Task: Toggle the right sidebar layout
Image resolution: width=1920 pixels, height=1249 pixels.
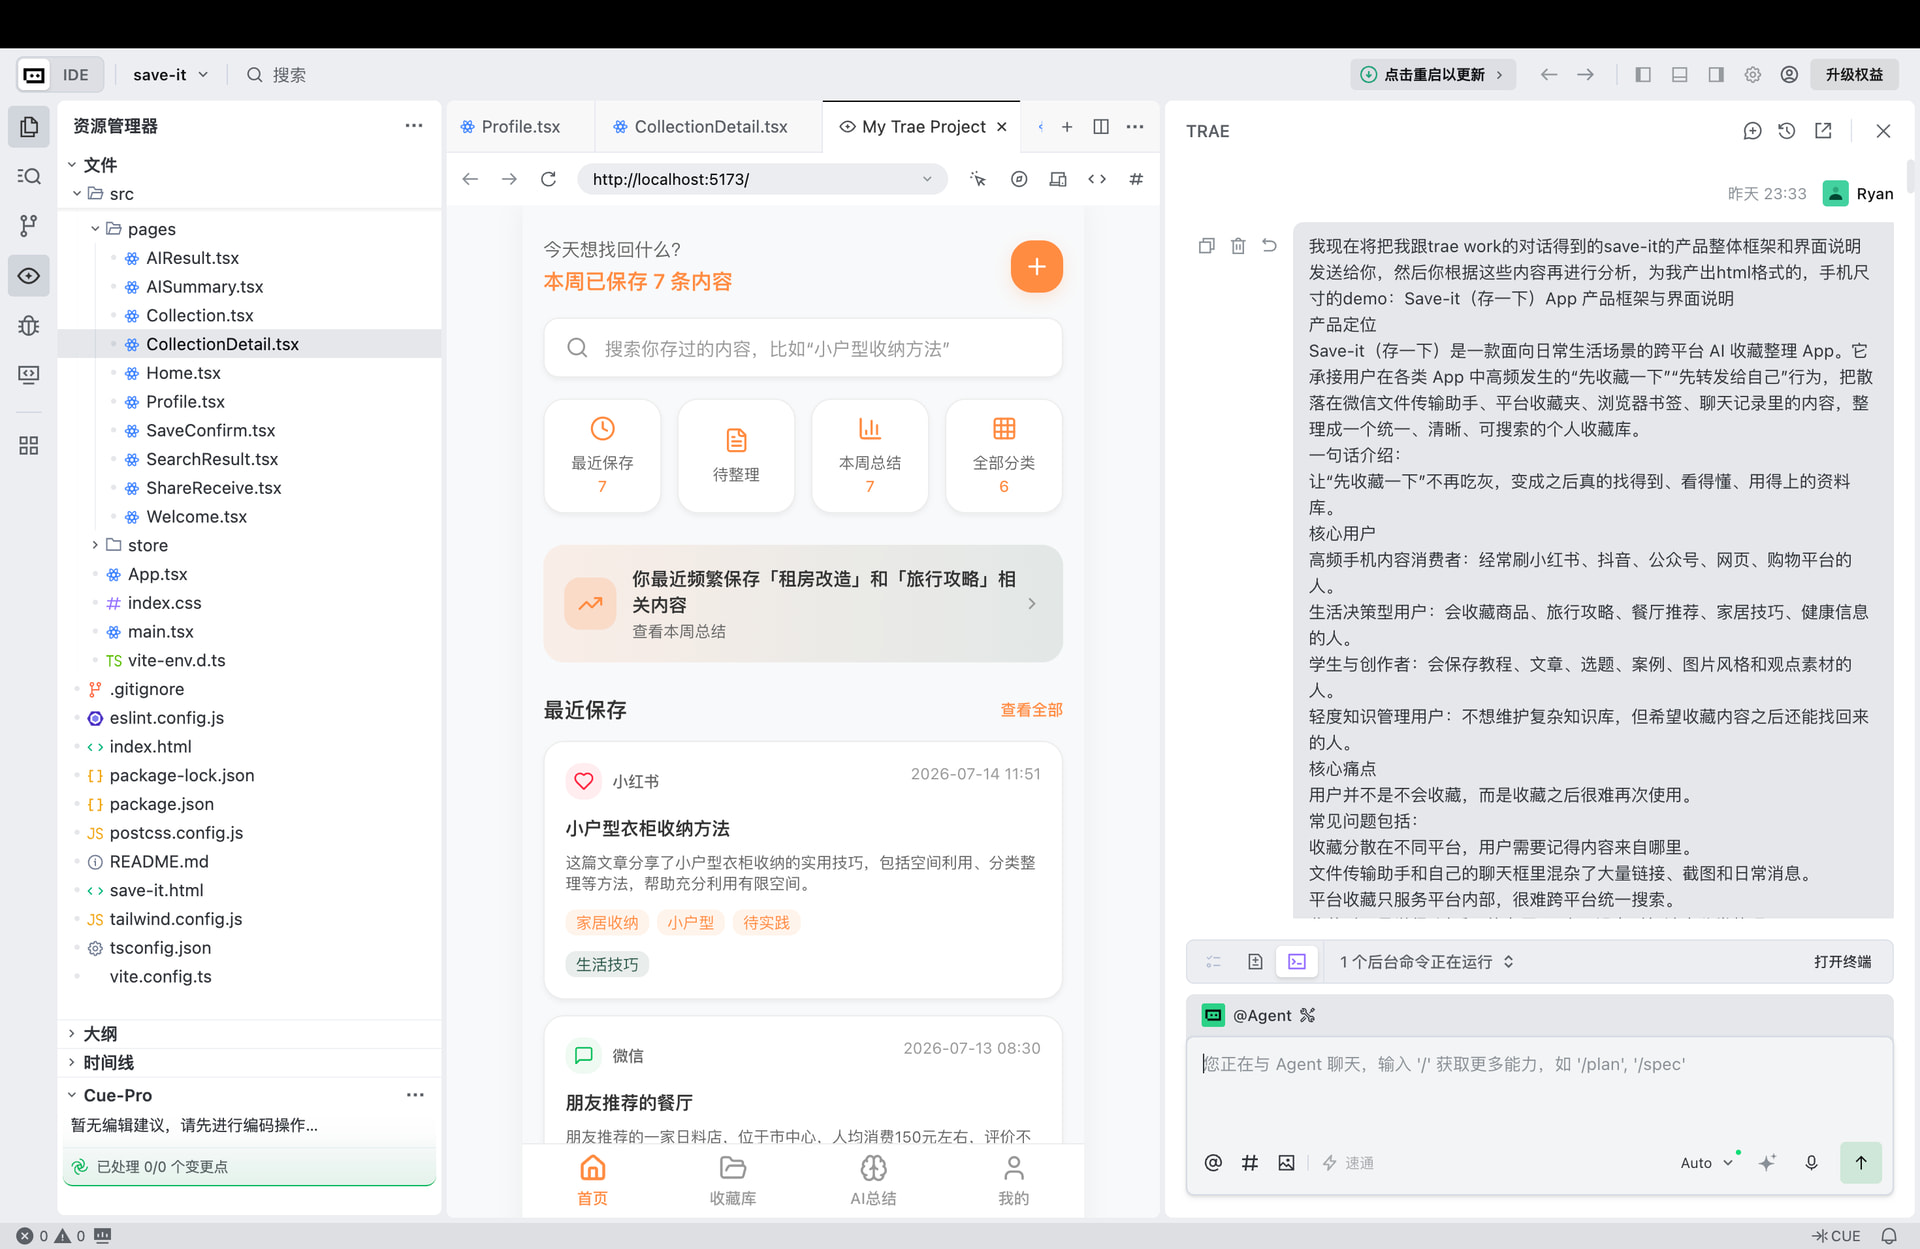Action: click(1716, 75)
